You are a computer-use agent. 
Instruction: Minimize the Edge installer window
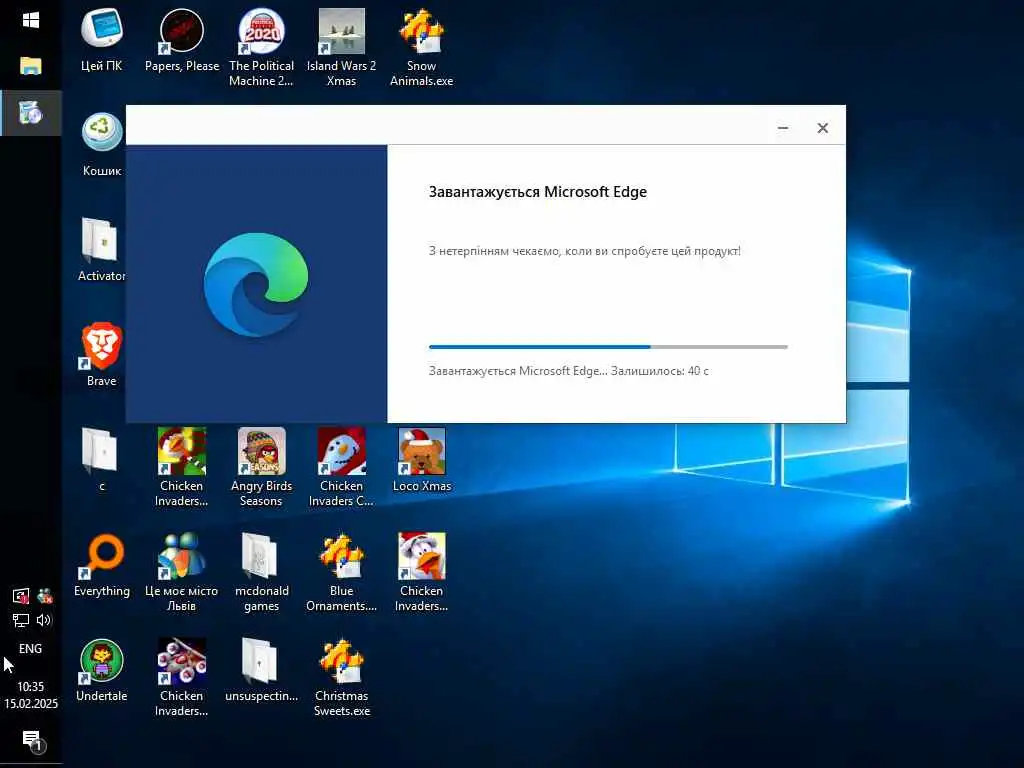(783, 127)
